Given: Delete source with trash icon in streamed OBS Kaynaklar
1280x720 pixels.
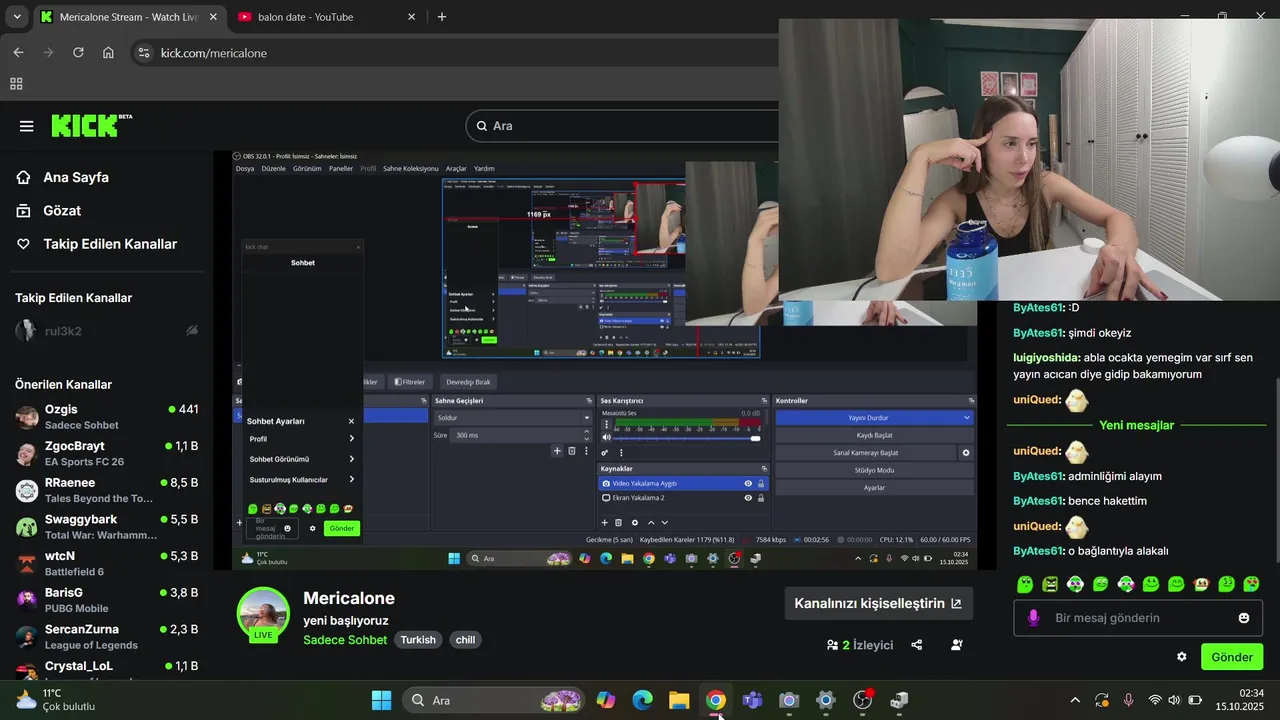Looking at the screenshot, I should (618, 522).
